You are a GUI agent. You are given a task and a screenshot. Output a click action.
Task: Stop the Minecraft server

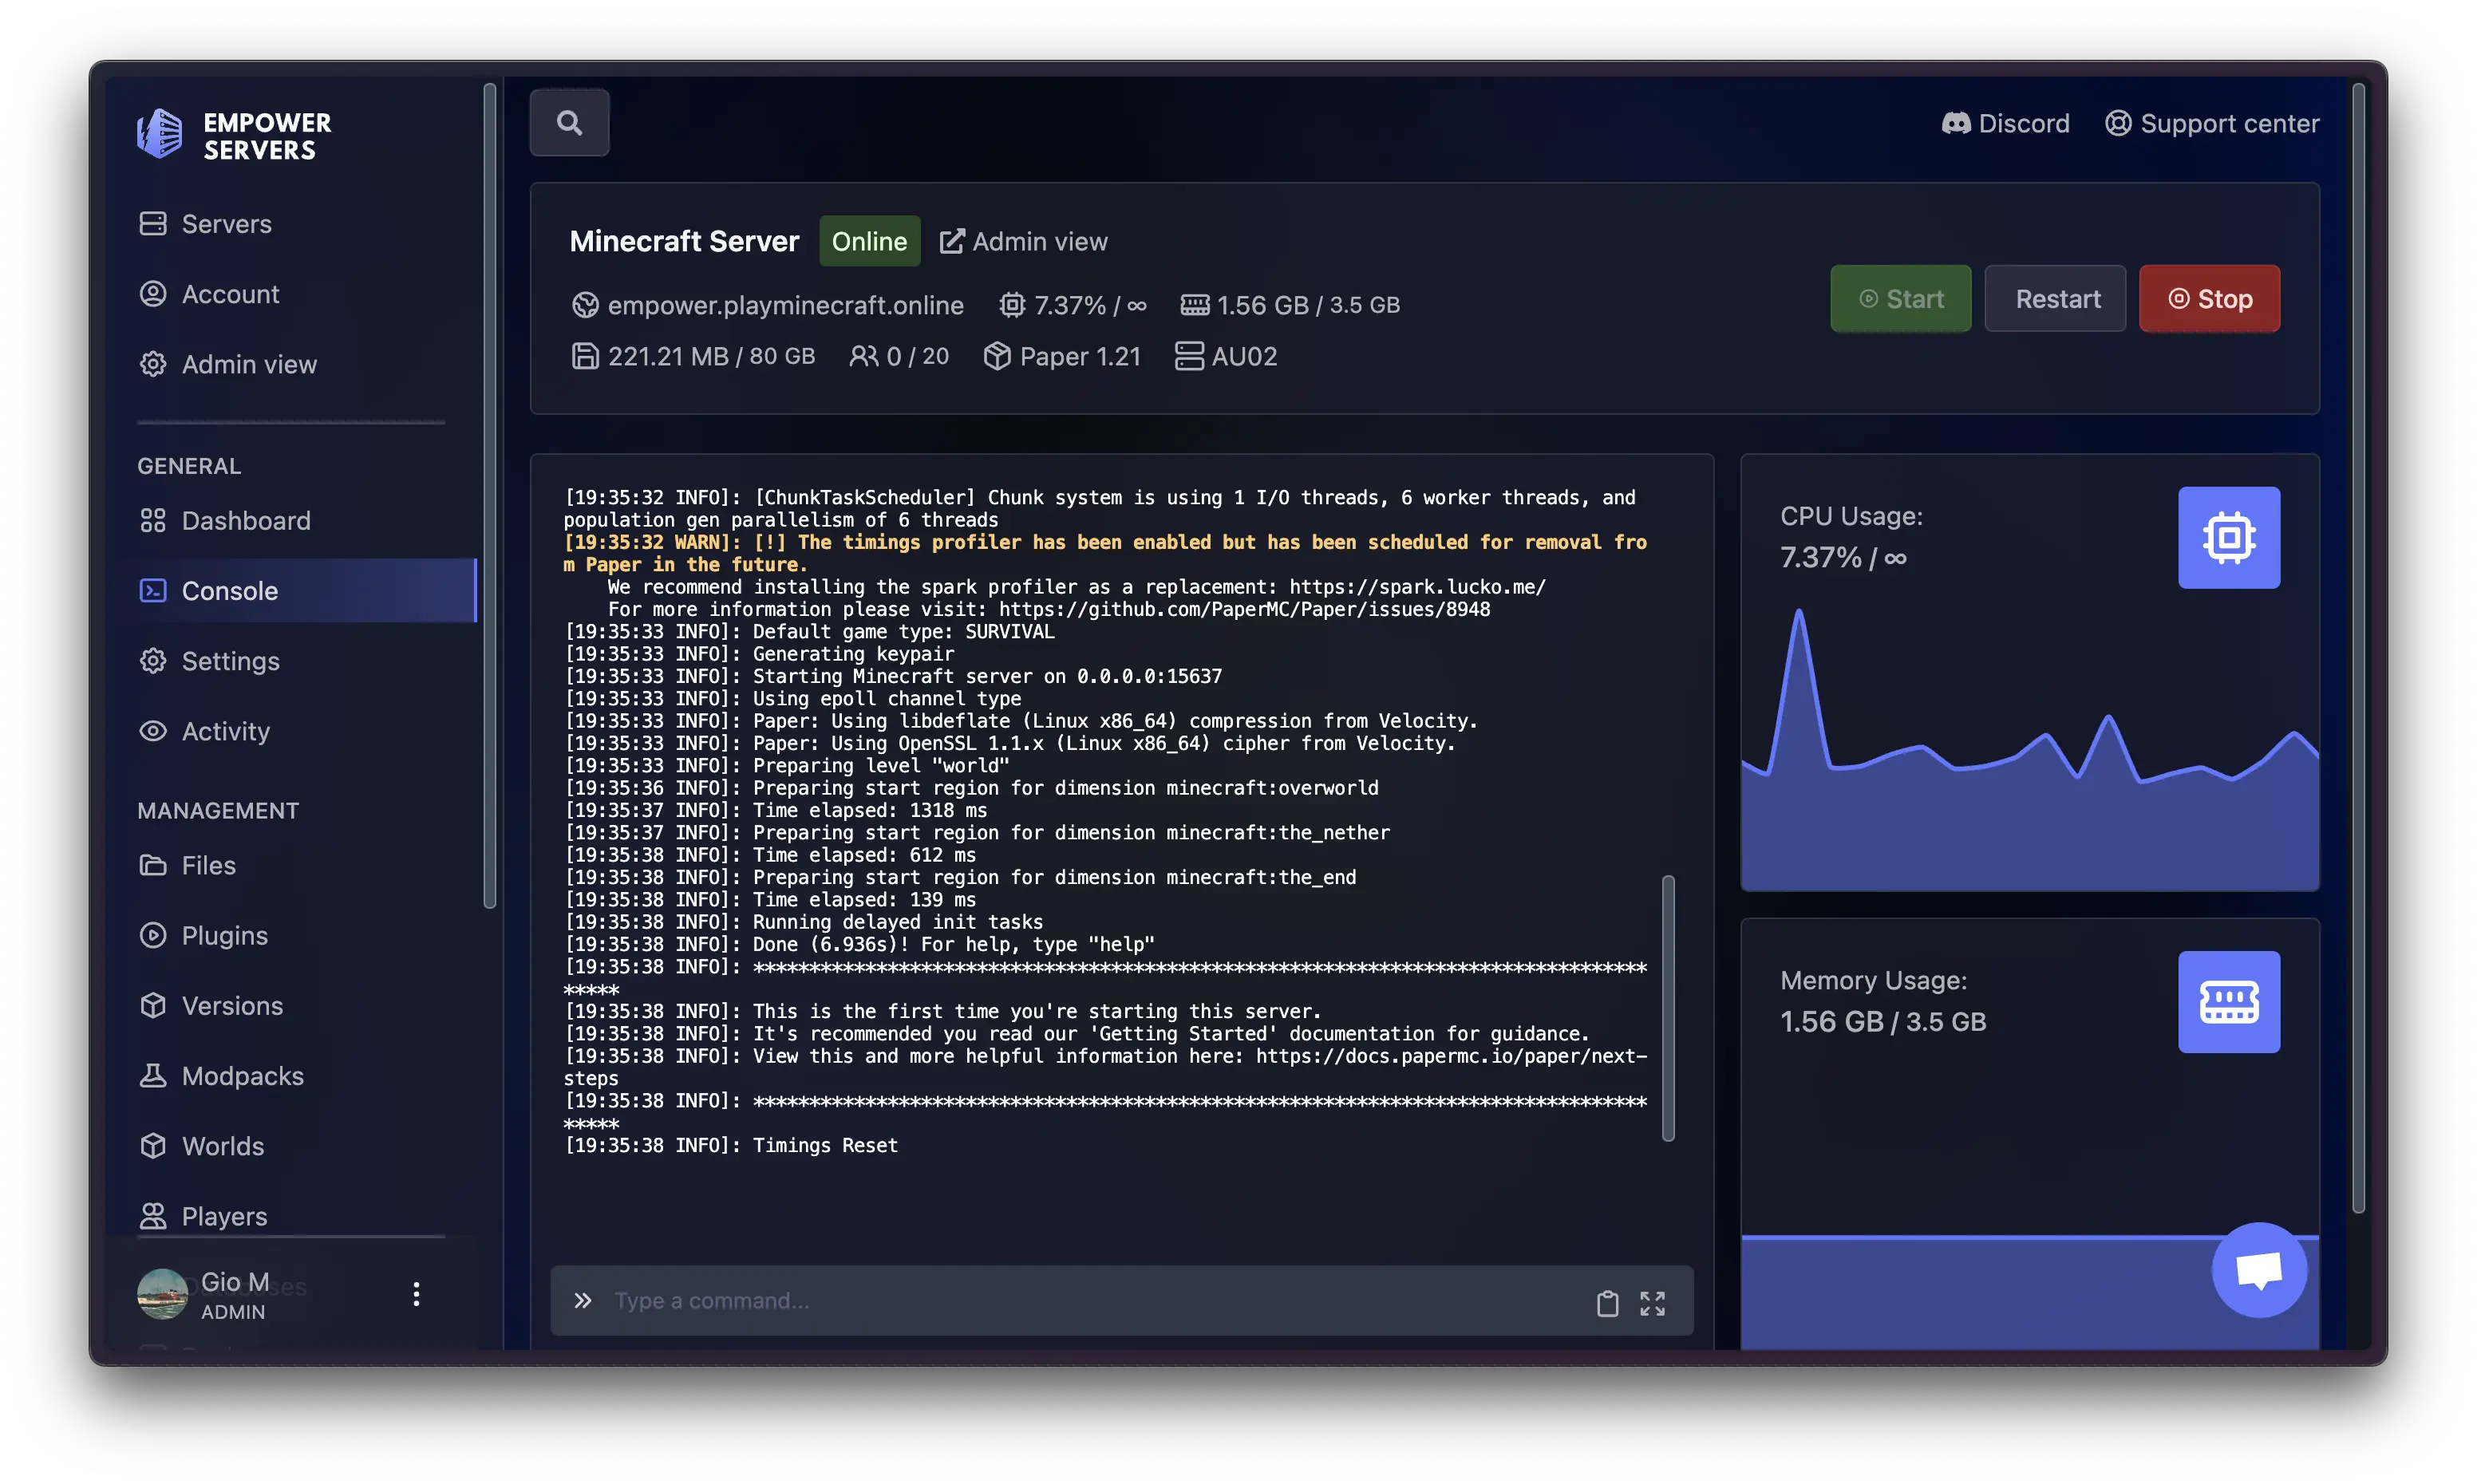pyautogui.click(x=2209, y=298)
